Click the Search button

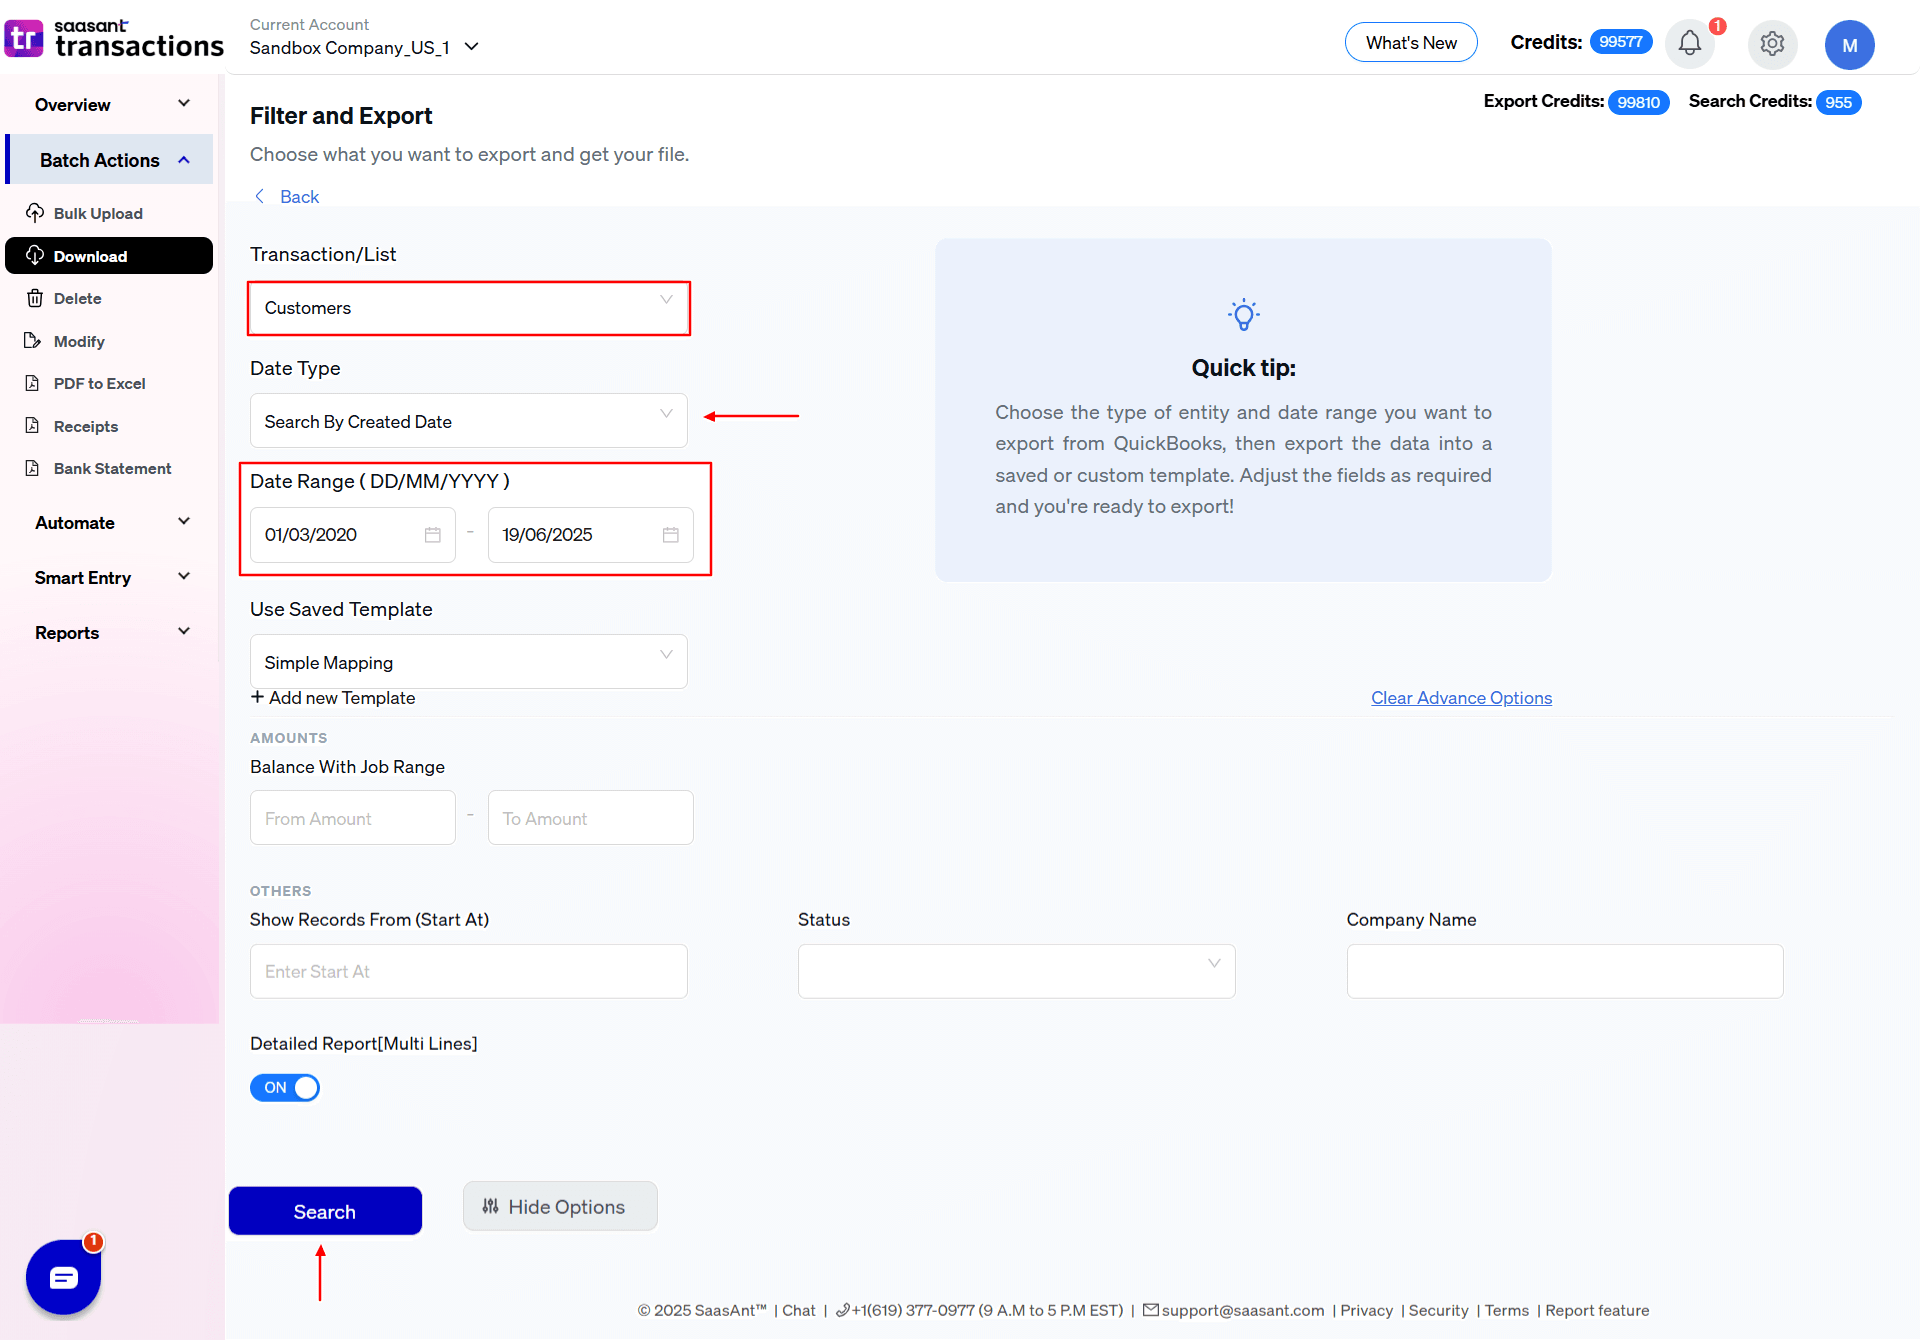tap(325, 1211)
